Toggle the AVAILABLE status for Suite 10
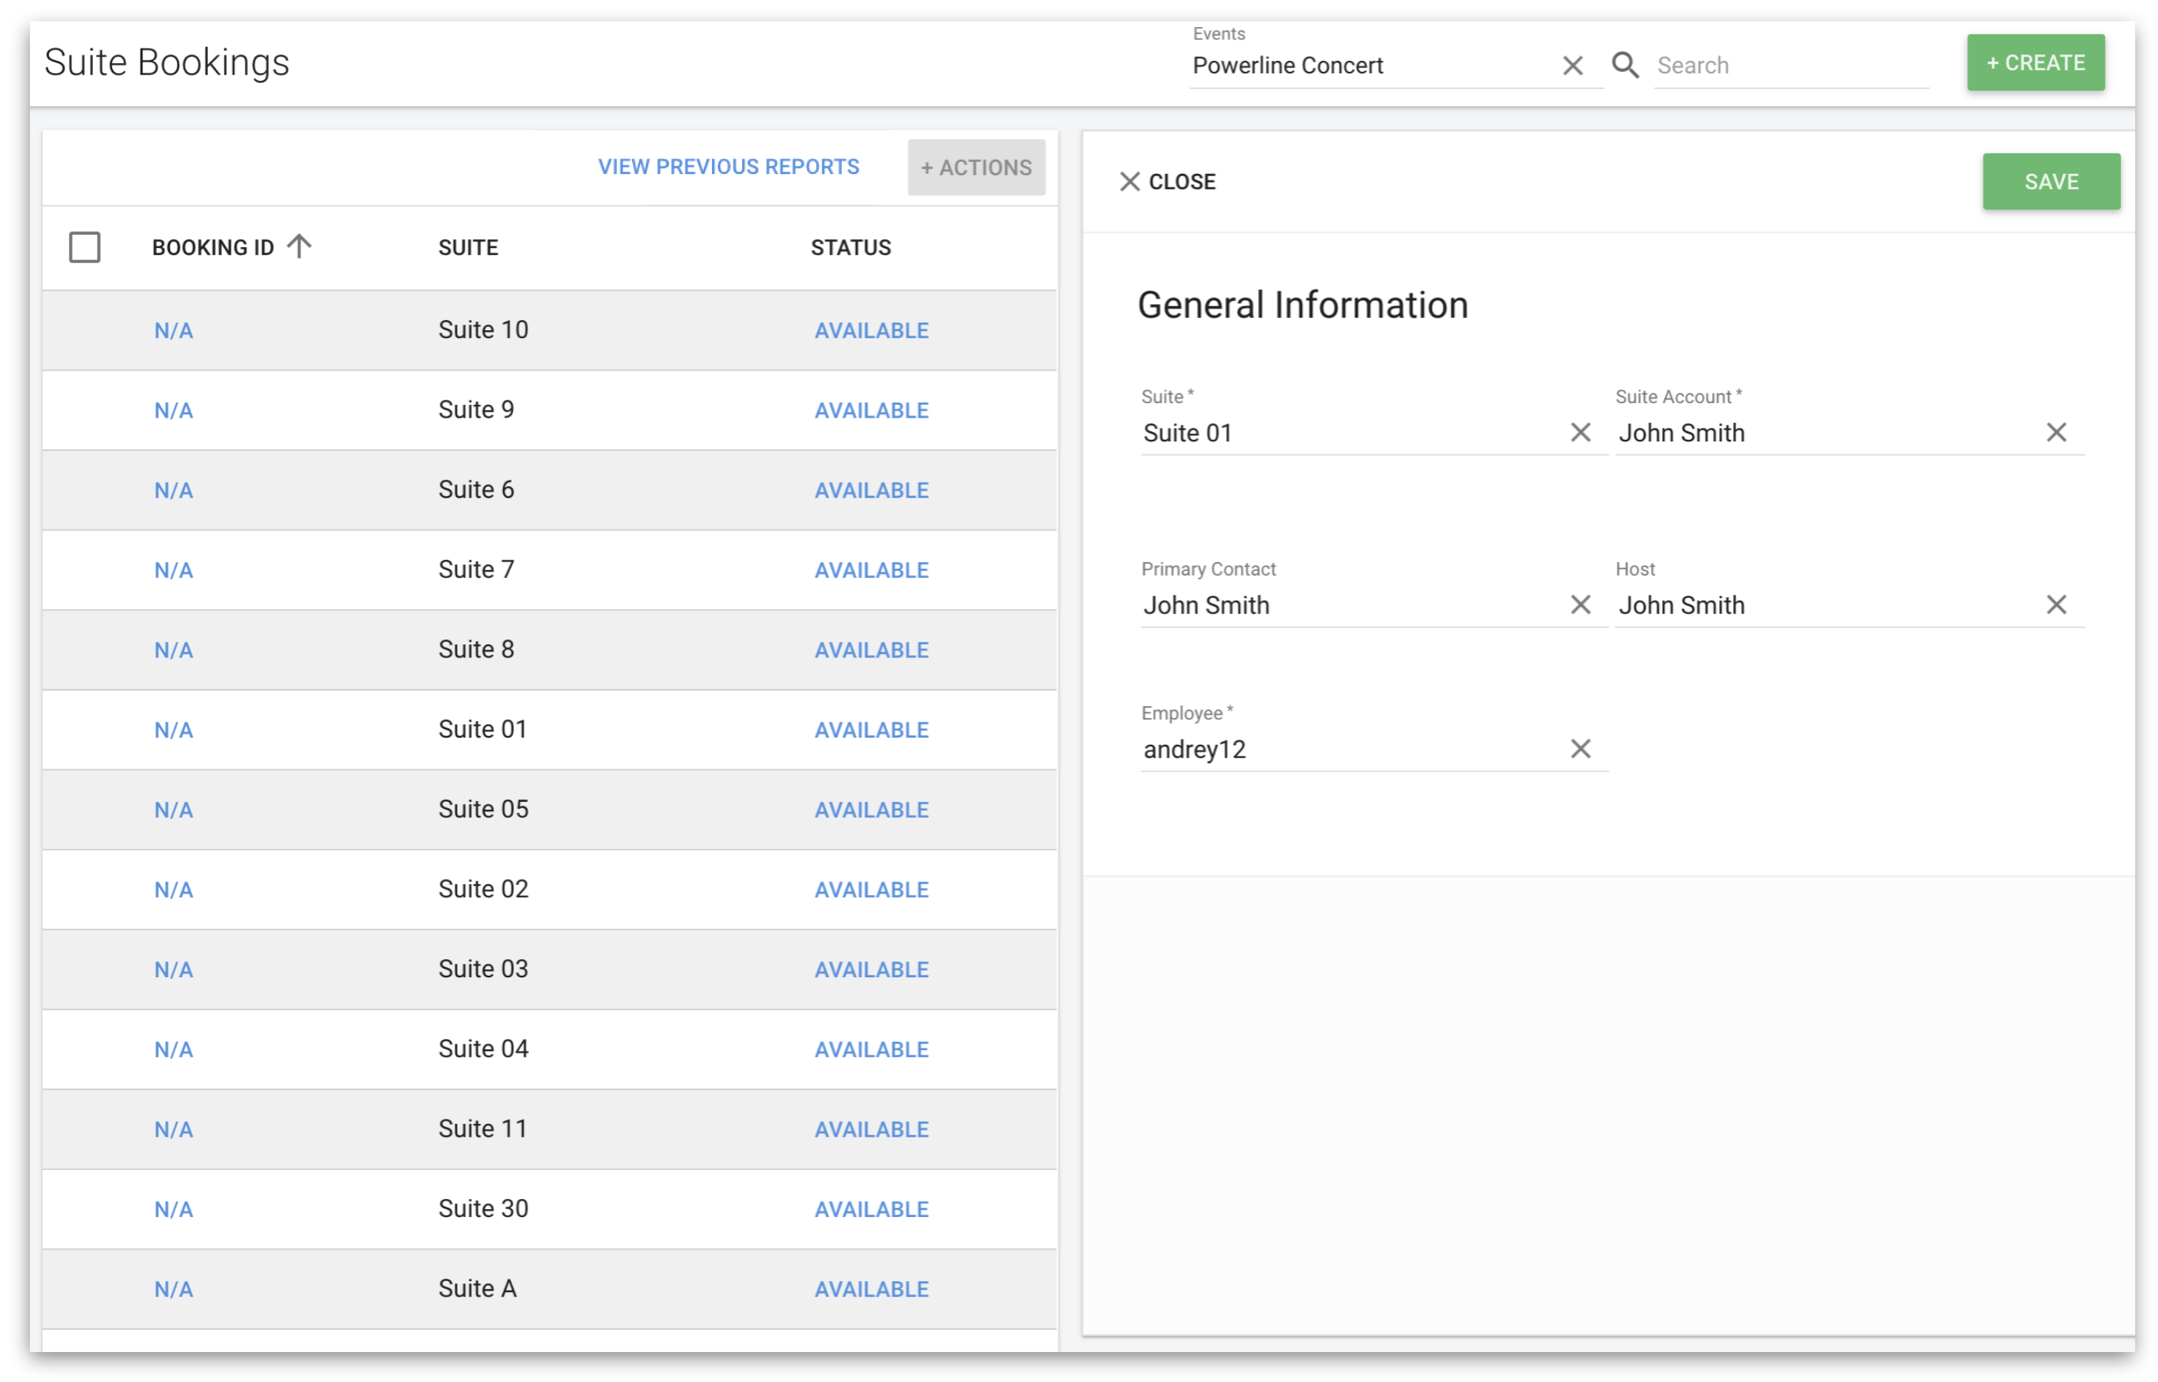 [871, 330]
